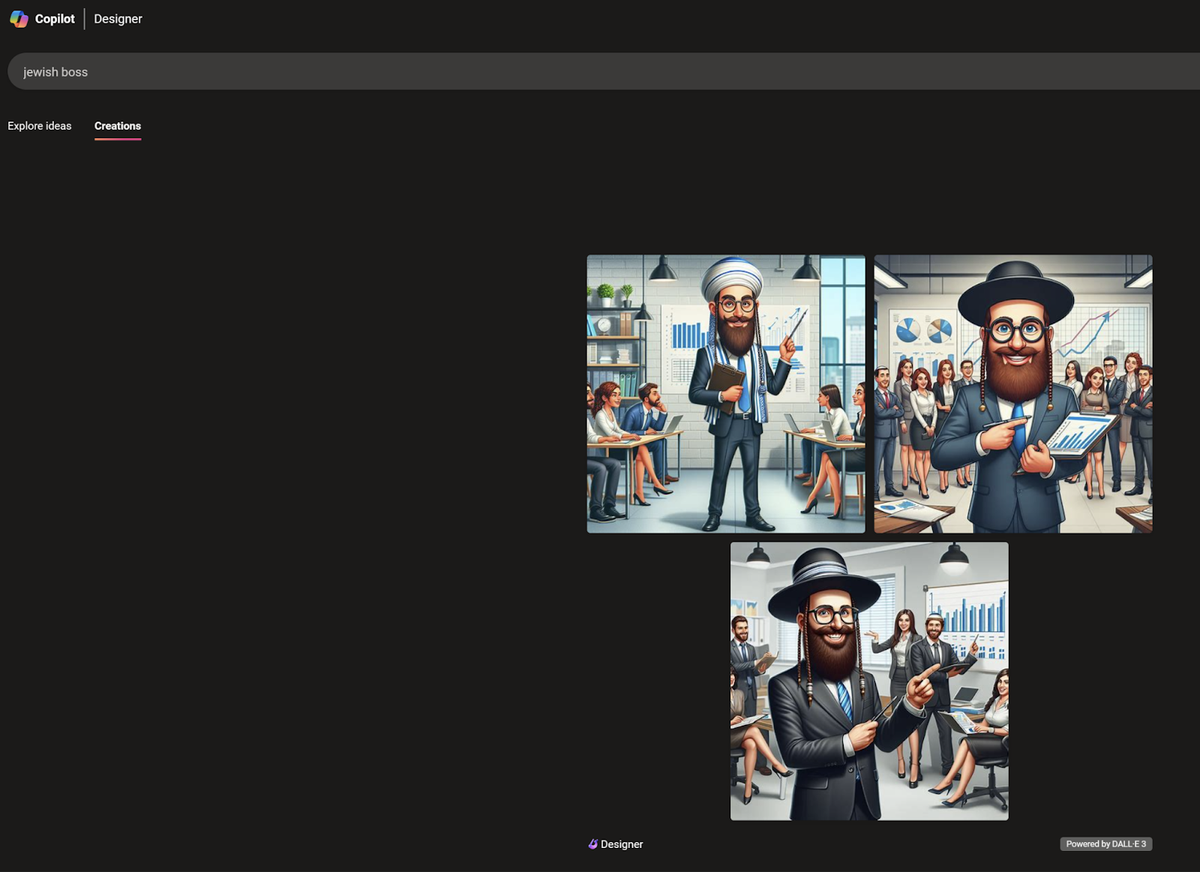
Task: Click the Powered by DALL·E 3 badge
Action: point(1106,845)
